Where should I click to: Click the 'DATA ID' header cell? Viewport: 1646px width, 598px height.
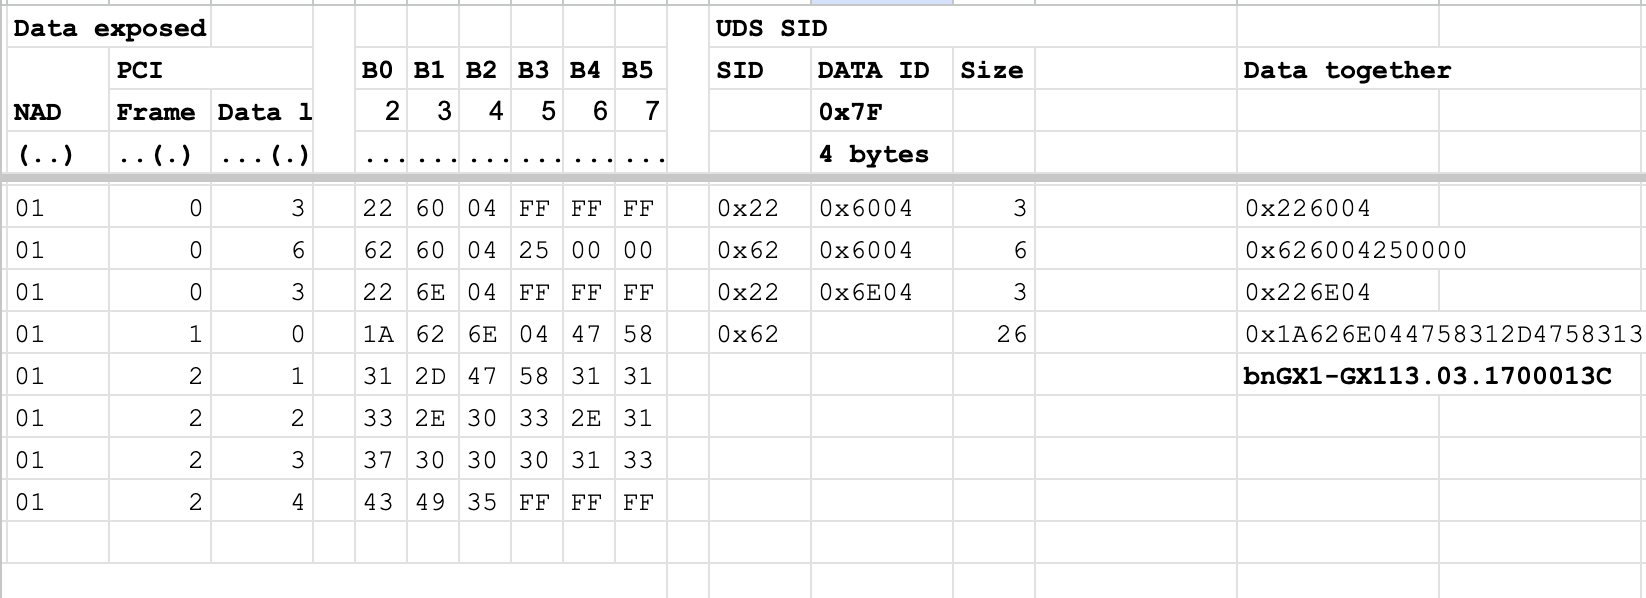[x=873, y=70]
